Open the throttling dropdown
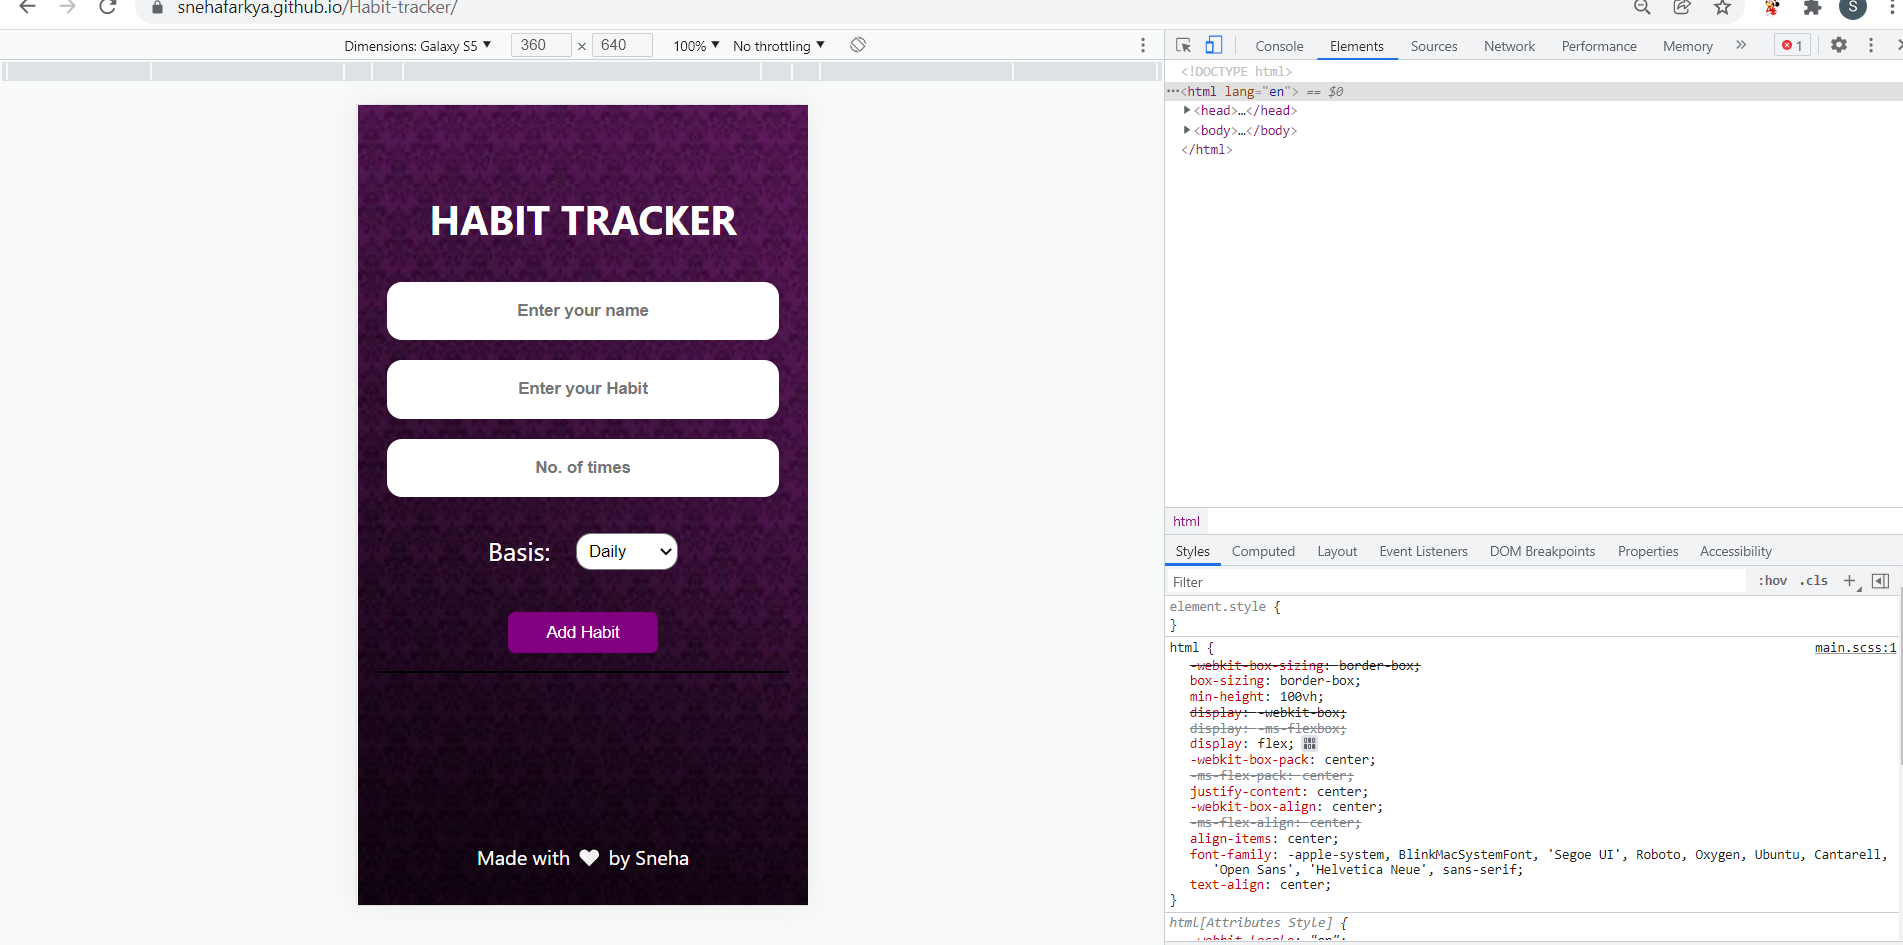 click(777, 45)
